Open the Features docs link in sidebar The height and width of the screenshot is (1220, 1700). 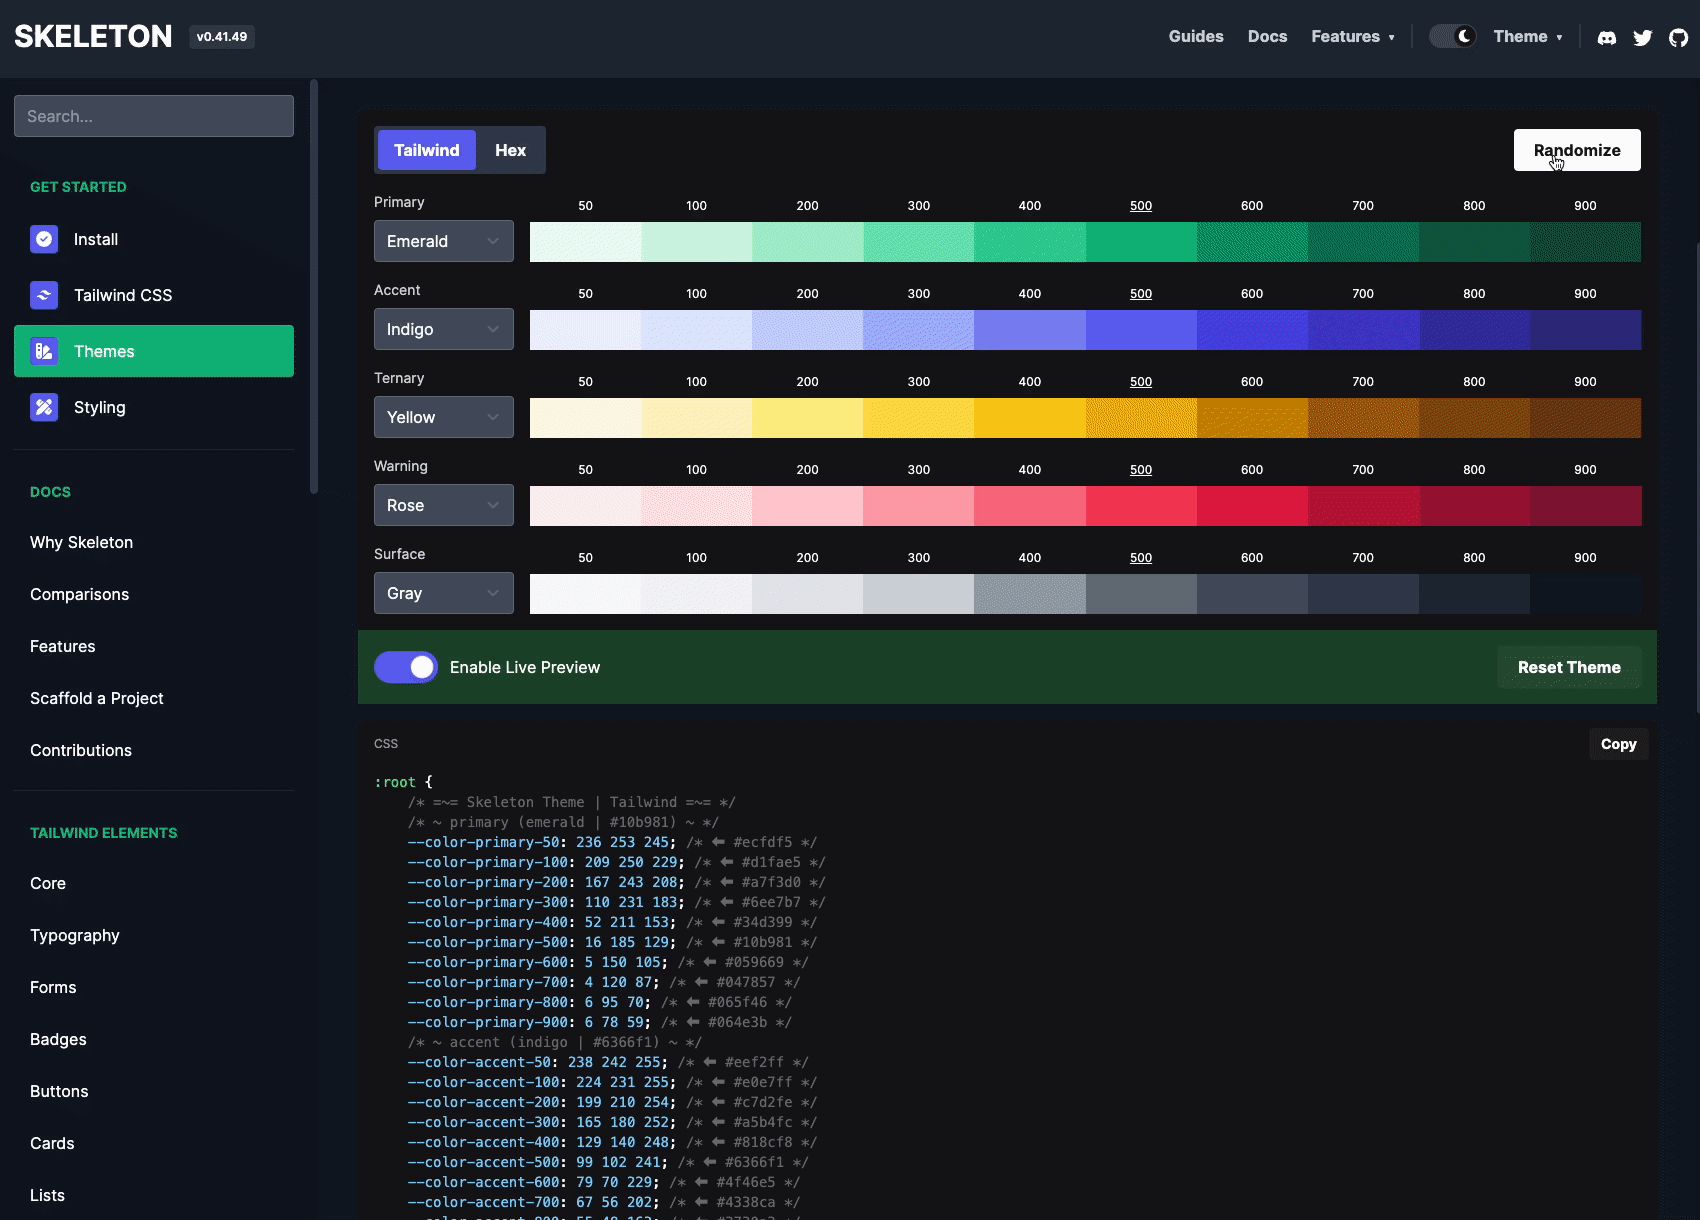(x=62, y=646)
